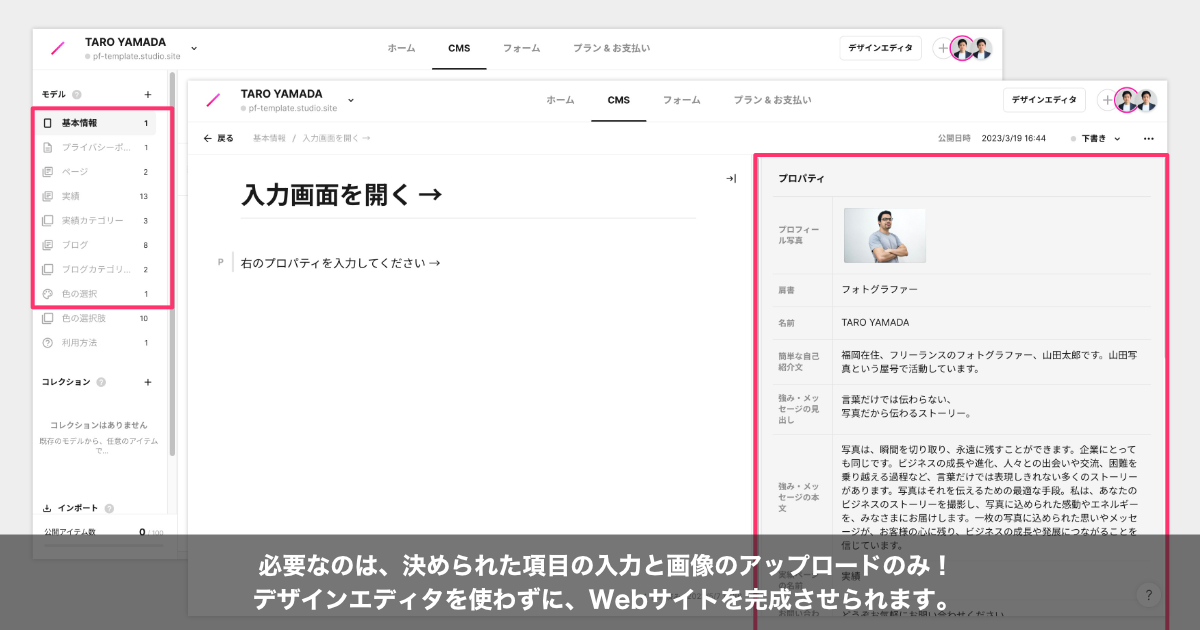
Task: Switch to the フォーム tab in the back window
Action: [521, 48]
